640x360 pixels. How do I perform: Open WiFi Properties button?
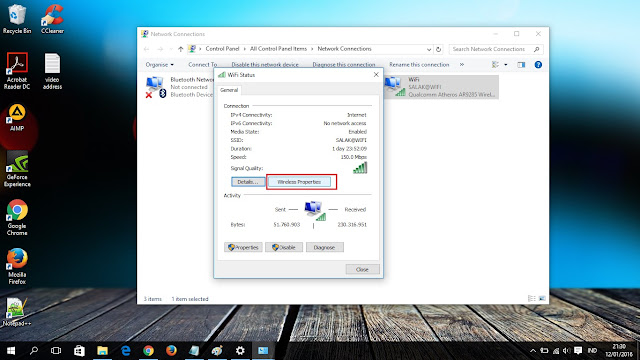[x=243, y=247]
